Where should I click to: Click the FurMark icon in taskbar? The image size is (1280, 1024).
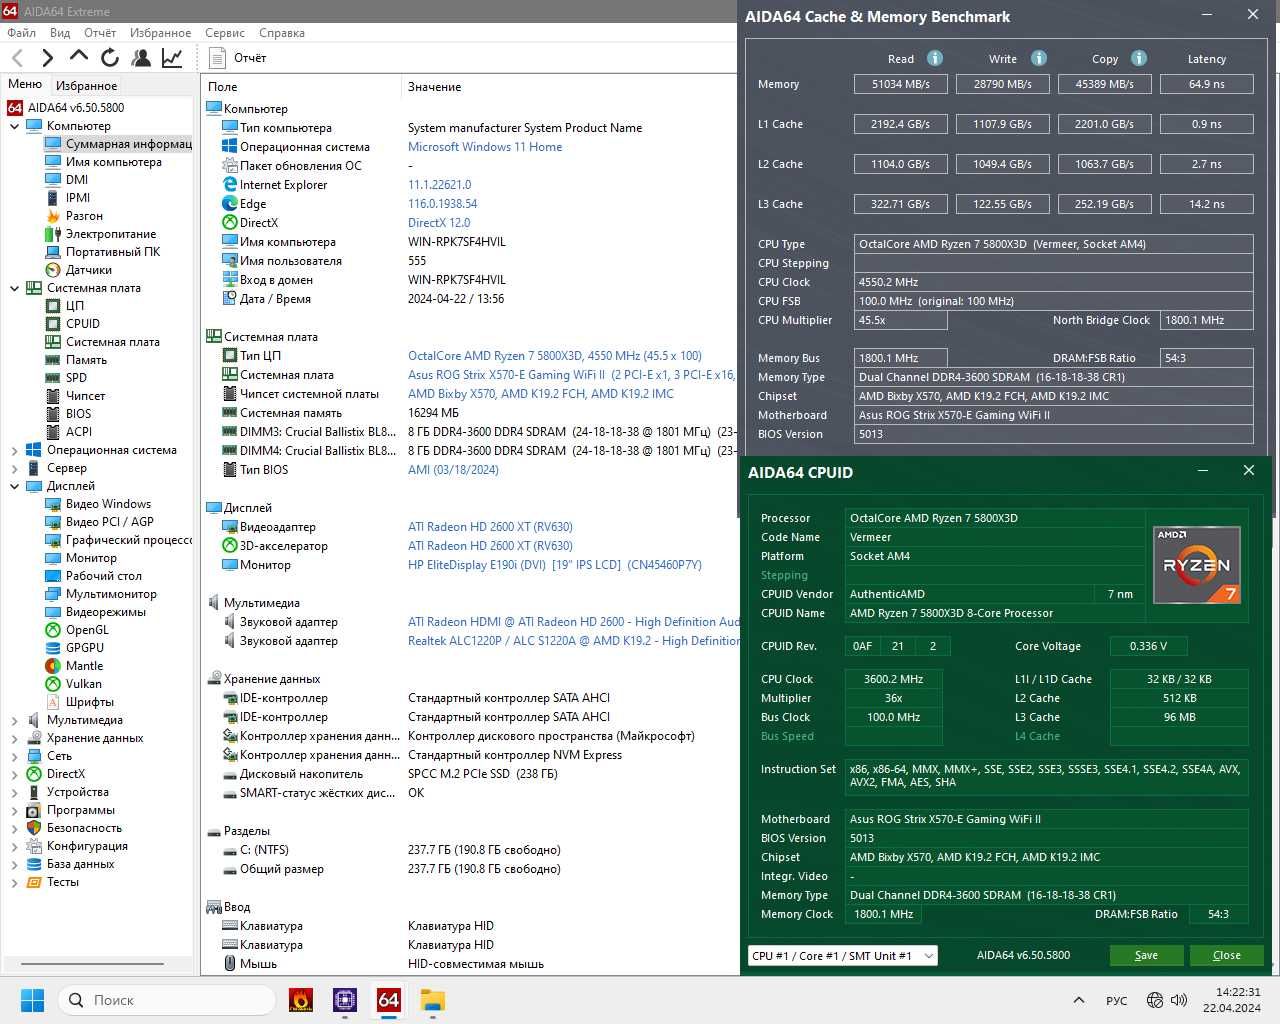click(x=300, y=1000)
